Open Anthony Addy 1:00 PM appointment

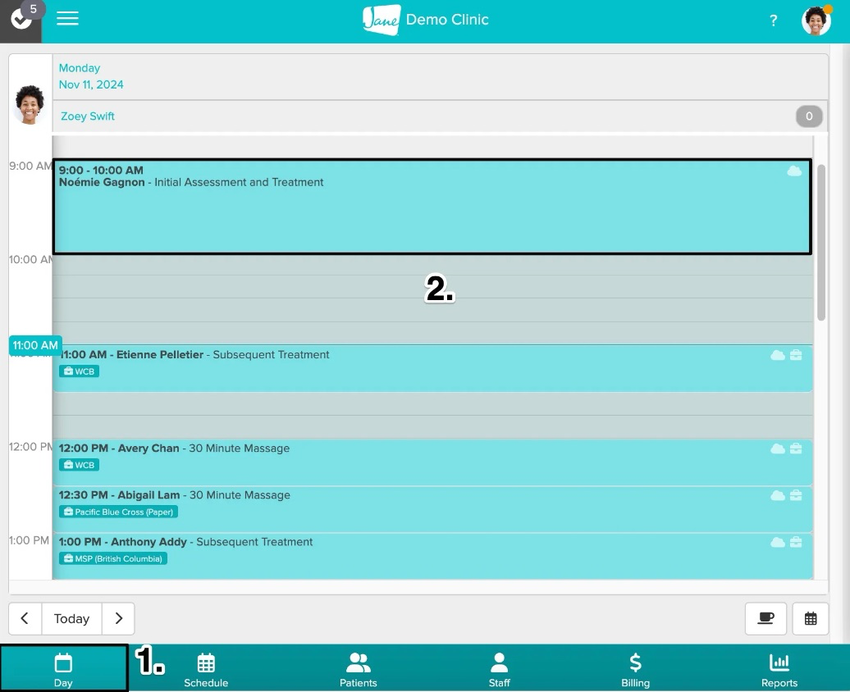pyautogui.click(x=432, y=556)
